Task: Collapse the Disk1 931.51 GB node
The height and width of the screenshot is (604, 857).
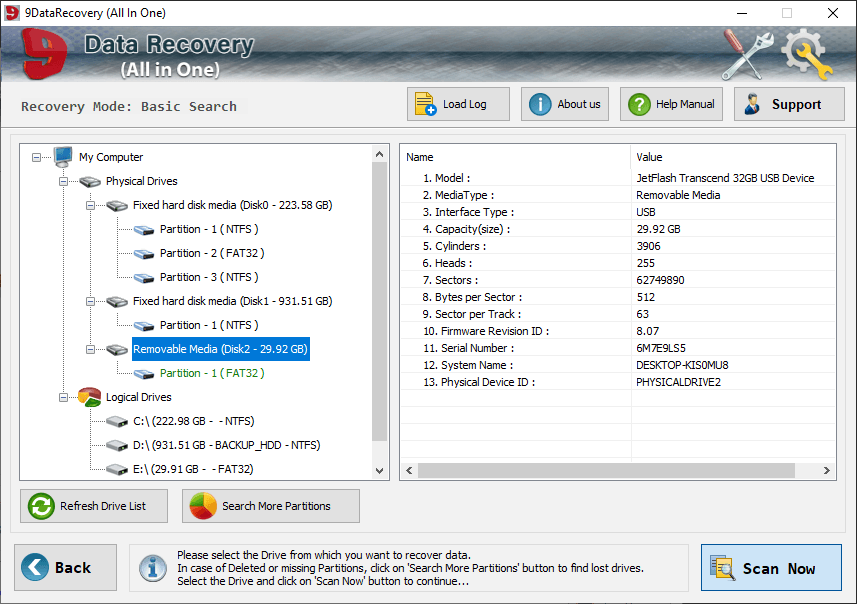Action: point(91,302)
